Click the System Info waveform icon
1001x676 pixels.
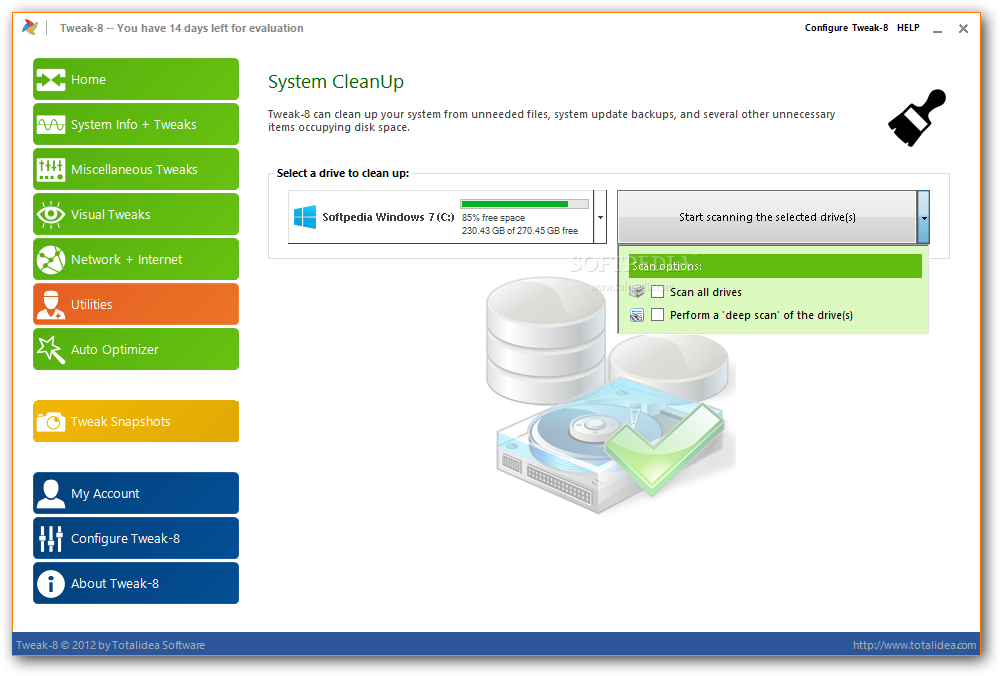50,124
